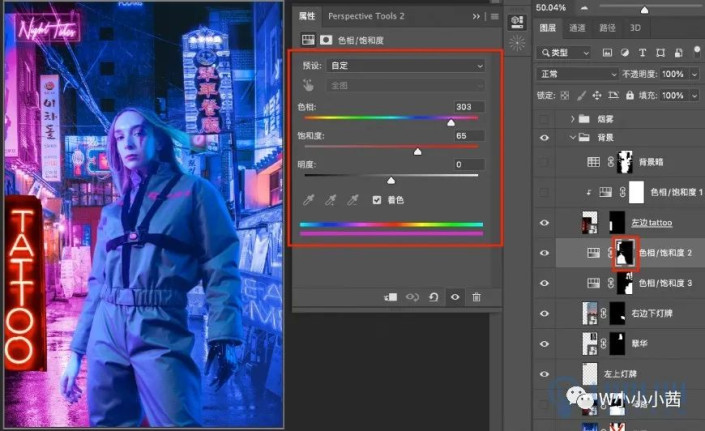
Task: Click the zoom slider handle at top
Action: click(644, 9)
